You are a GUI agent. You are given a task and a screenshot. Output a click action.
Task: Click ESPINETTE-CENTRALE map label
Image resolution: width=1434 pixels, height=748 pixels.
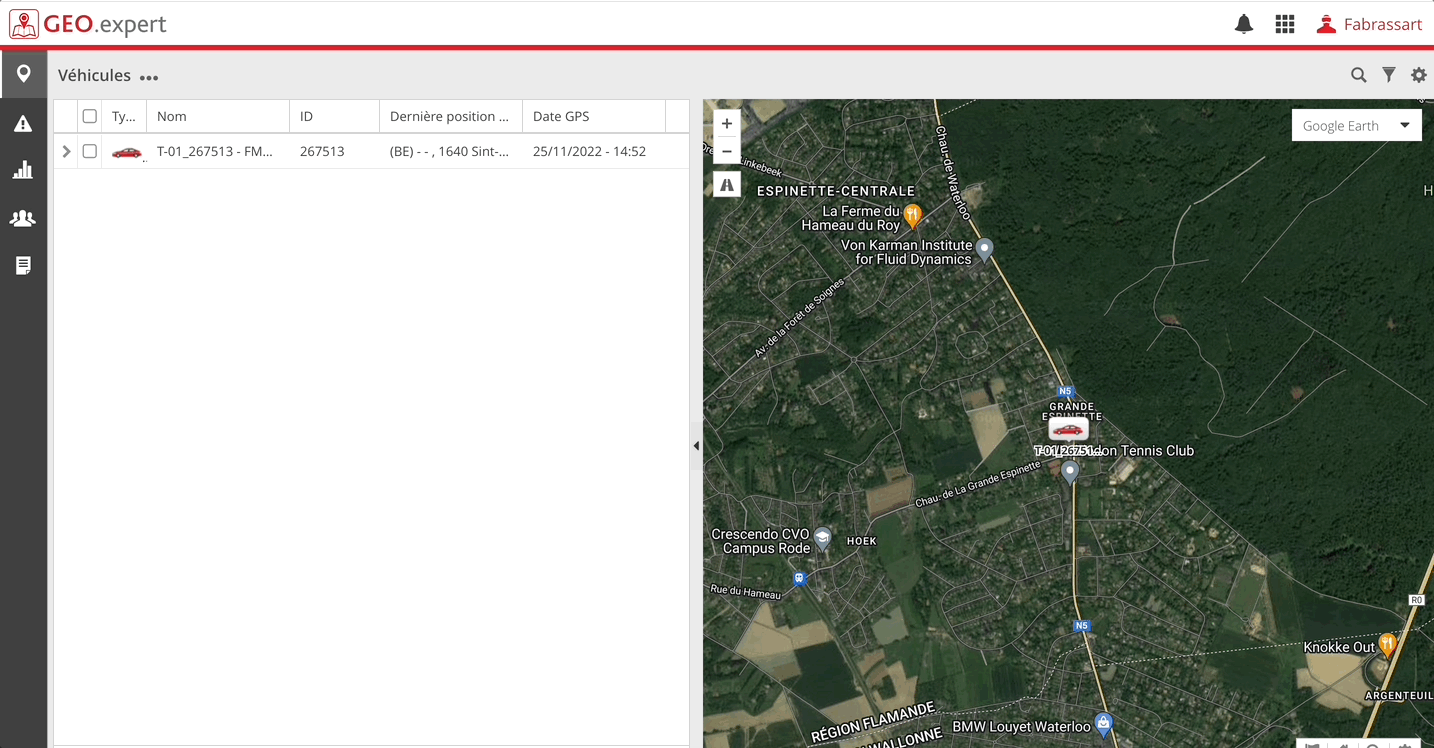(836, 191)
